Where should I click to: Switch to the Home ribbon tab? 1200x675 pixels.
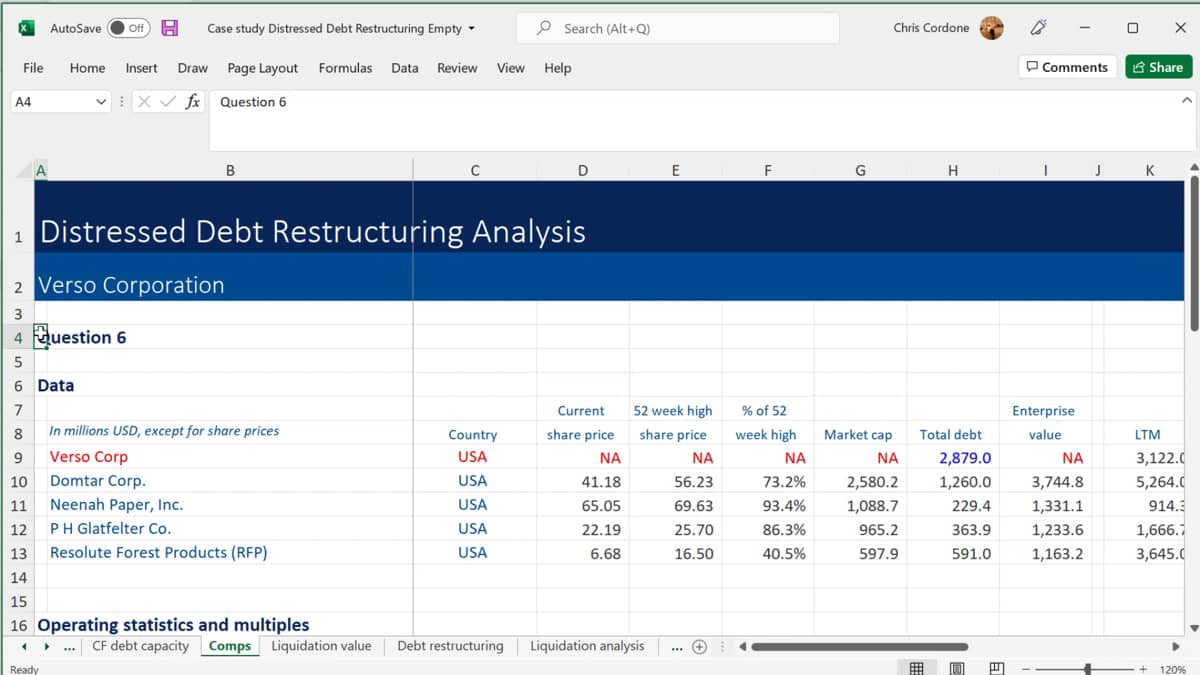[x=87, y=68]
